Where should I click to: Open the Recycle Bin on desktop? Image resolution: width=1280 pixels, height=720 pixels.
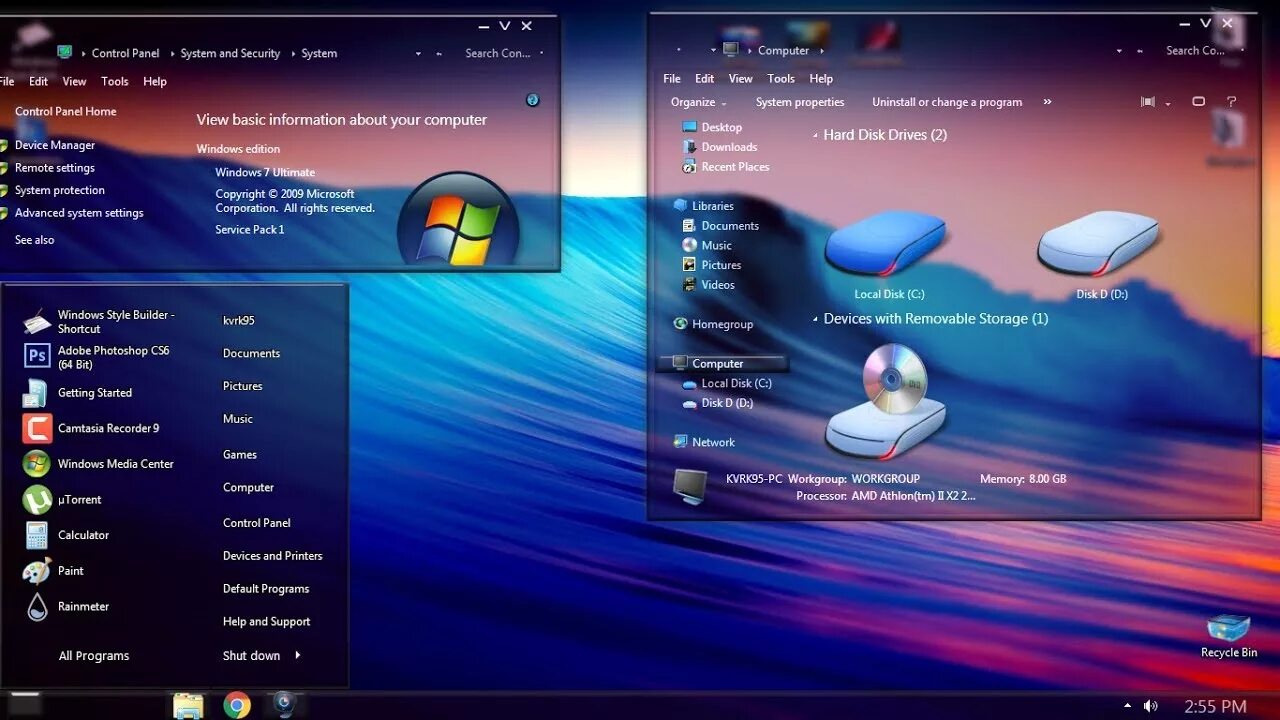(x=1229, y=628)
